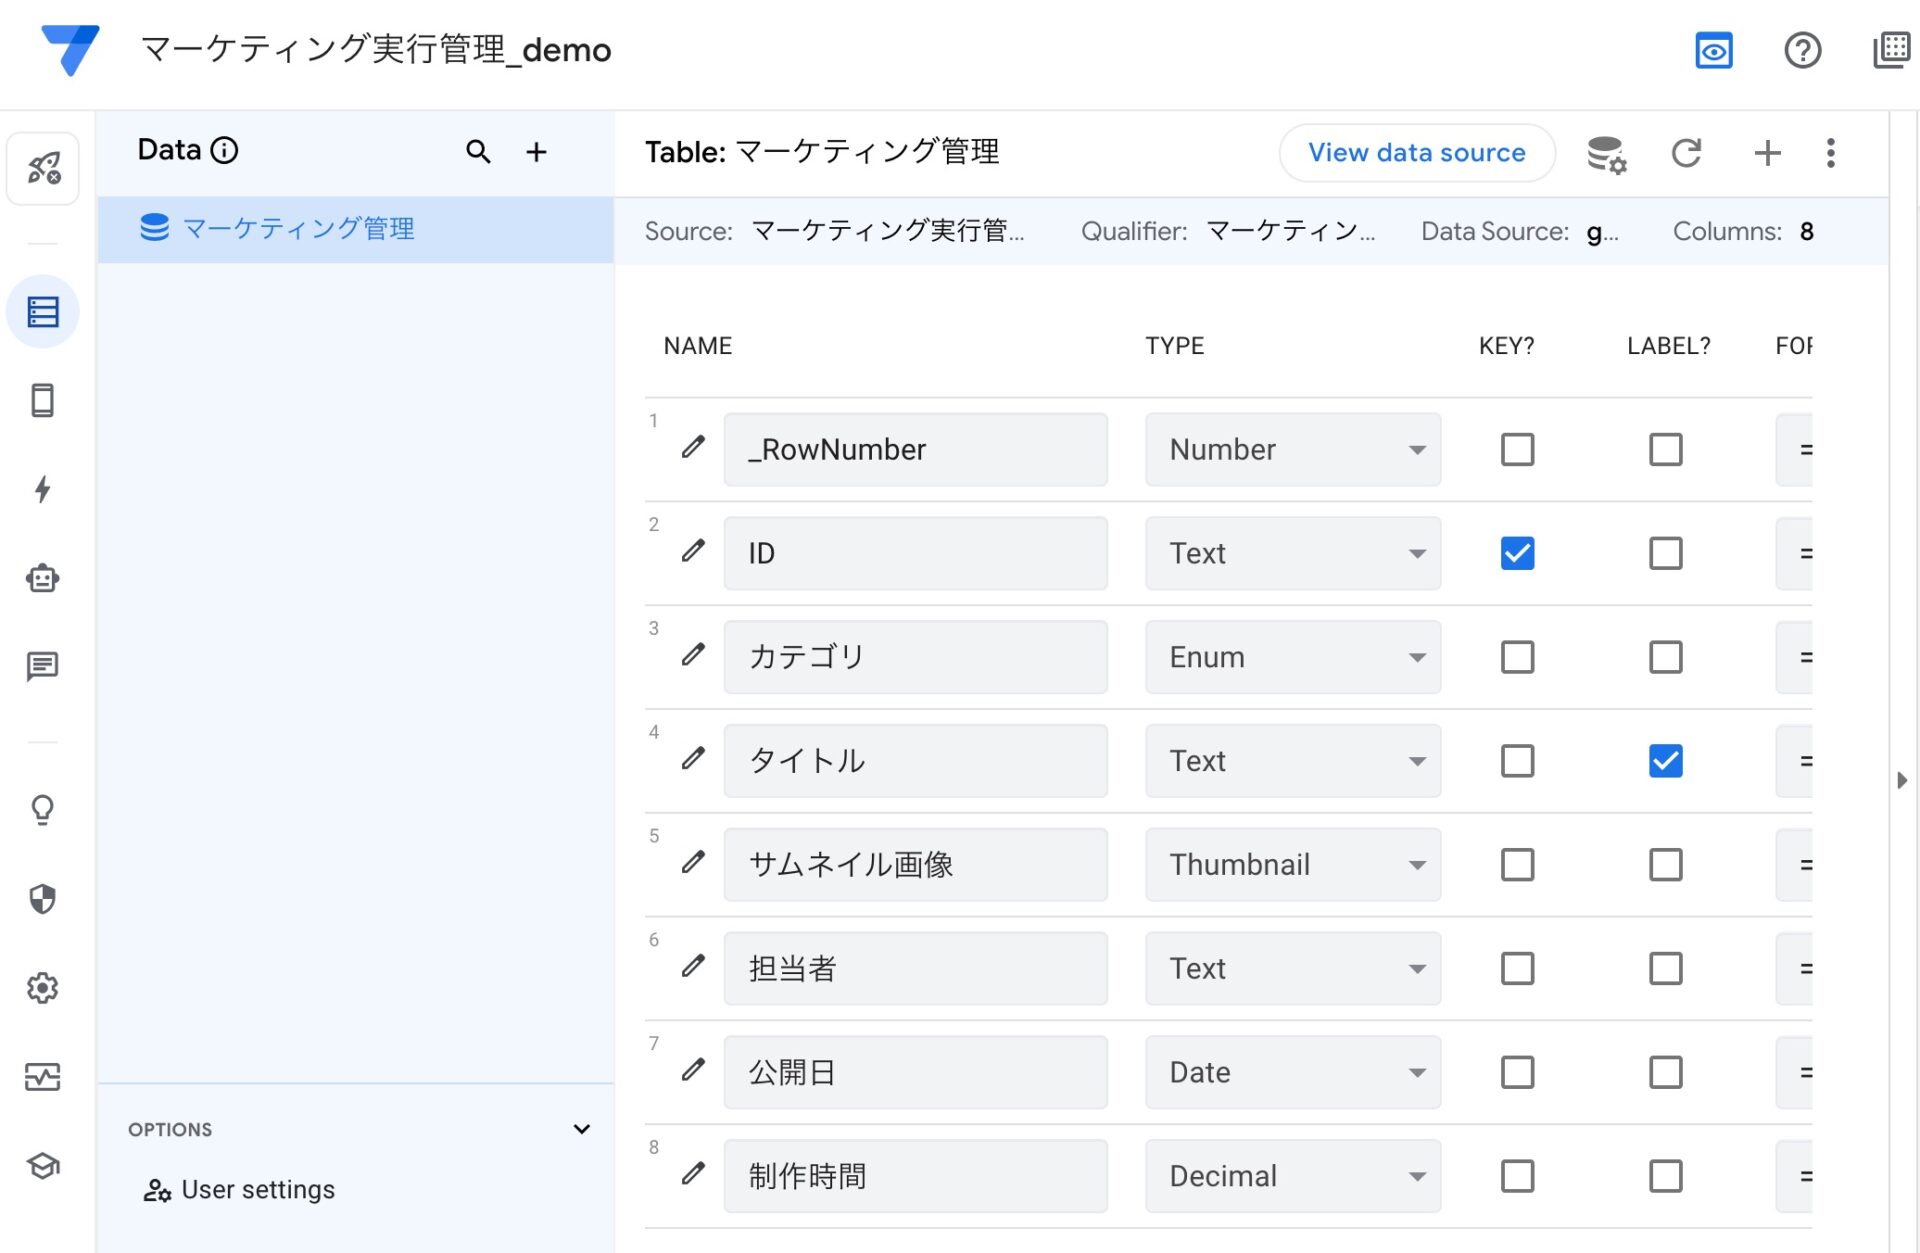Edit the ID column using its pencil icon
1920x1253 pixels.
tap(692, 551)
